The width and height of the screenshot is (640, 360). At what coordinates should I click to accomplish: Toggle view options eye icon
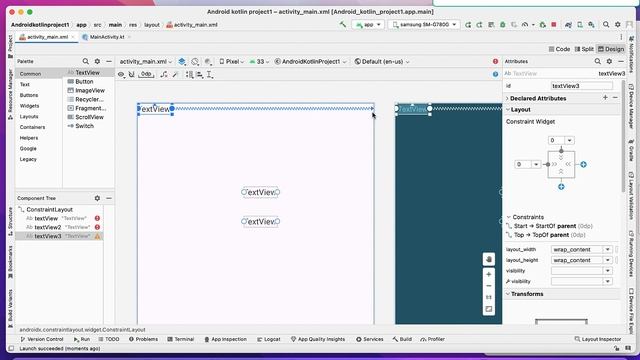121,74
